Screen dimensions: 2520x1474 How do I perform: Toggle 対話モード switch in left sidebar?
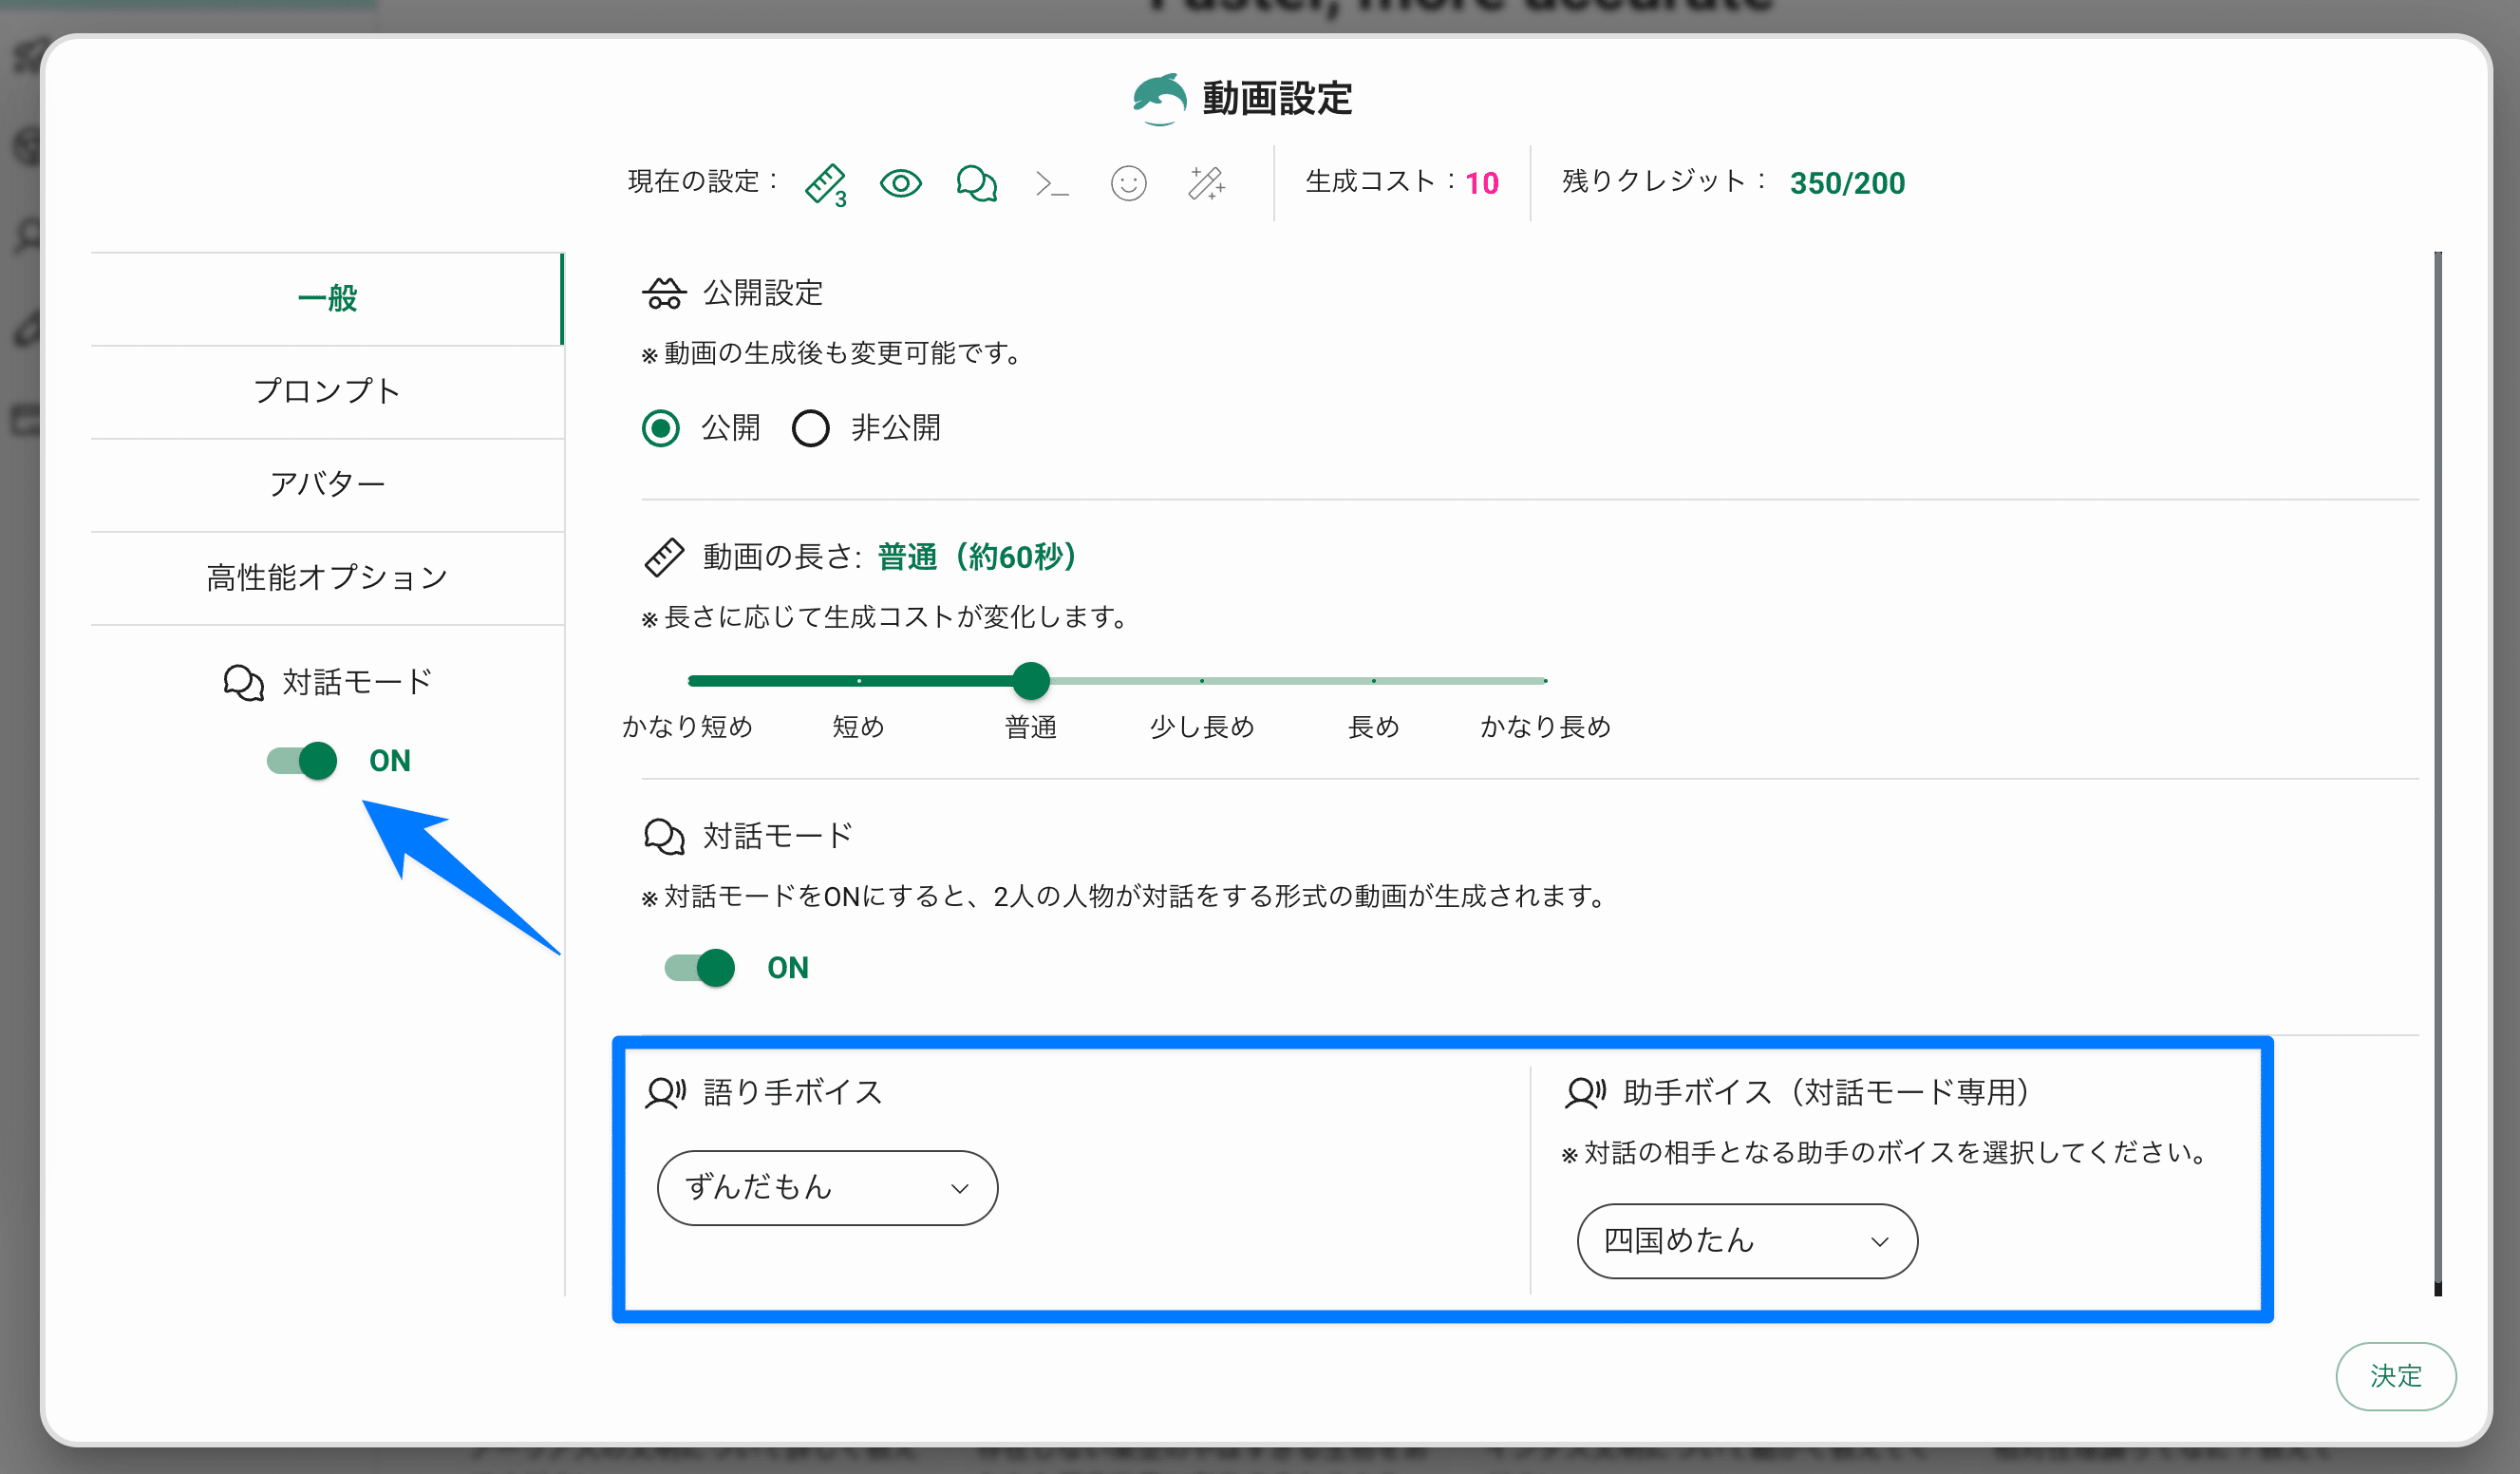point(303,761)
